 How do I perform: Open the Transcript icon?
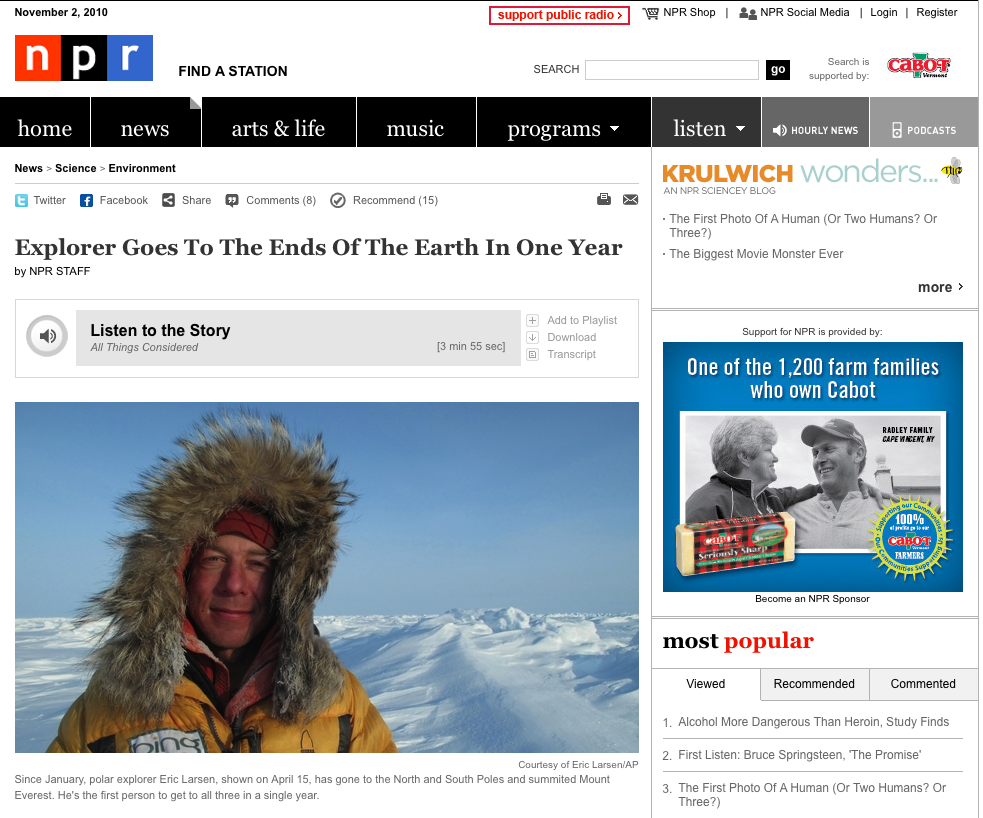click(x=532, y=354)
